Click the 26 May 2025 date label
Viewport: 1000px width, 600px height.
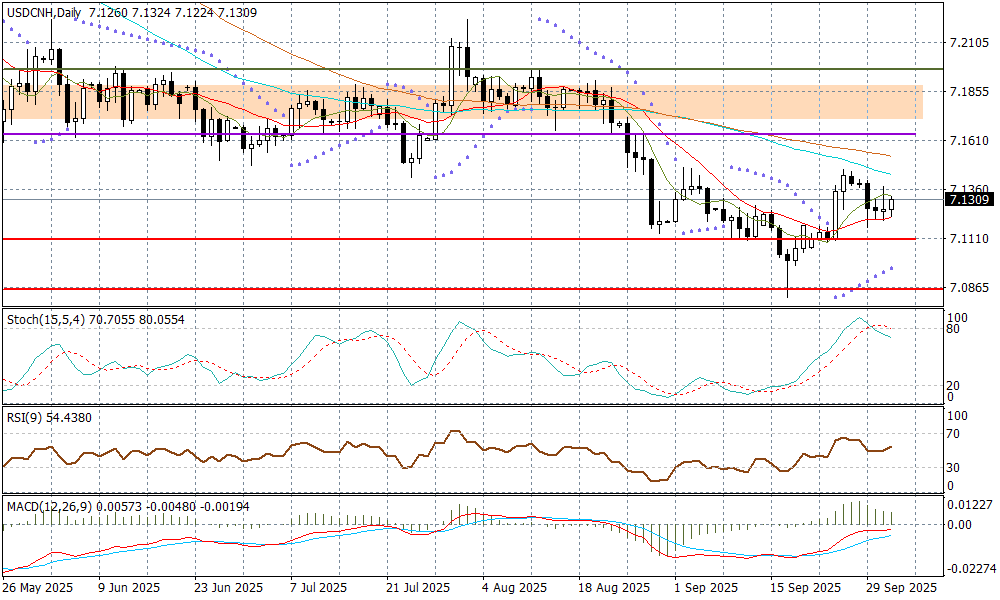(39, 587)
